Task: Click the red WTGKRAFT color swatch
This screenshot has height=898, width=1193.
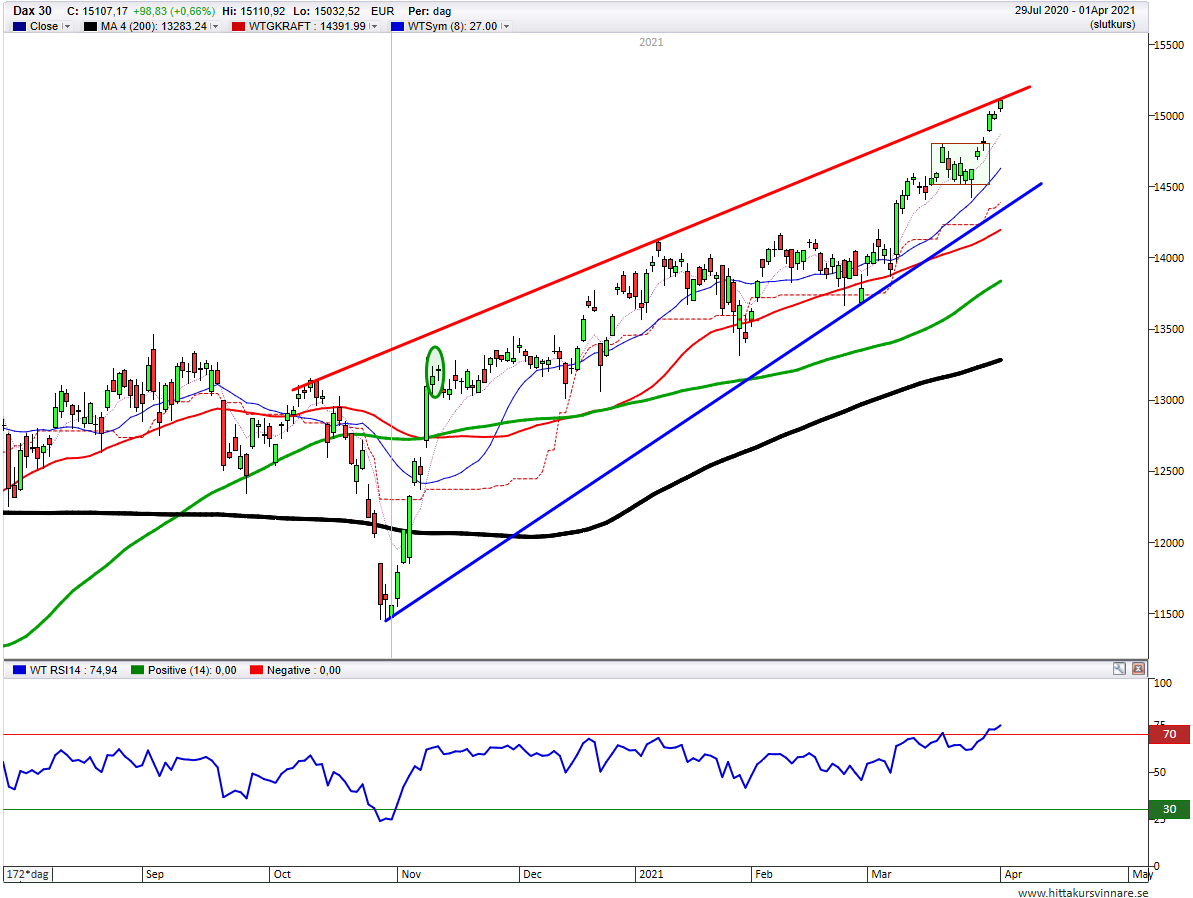Action: [238, 27]
